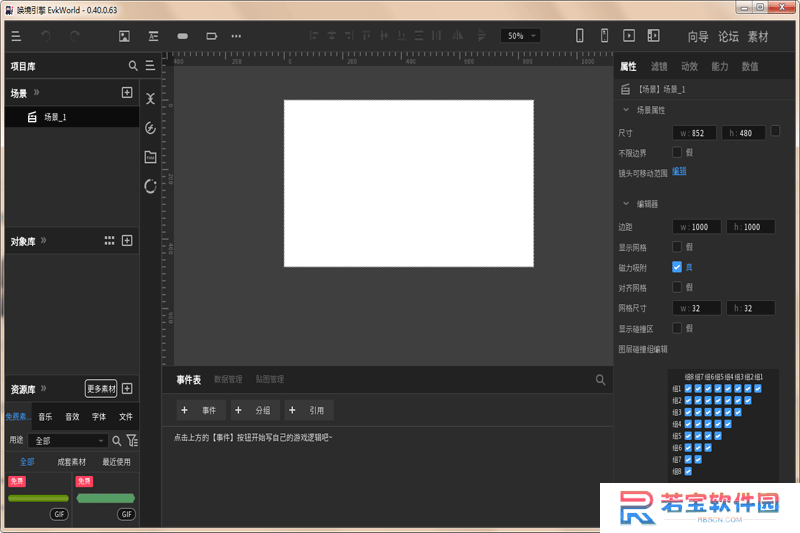Click the play preview icon

click(x=629, y=36)
